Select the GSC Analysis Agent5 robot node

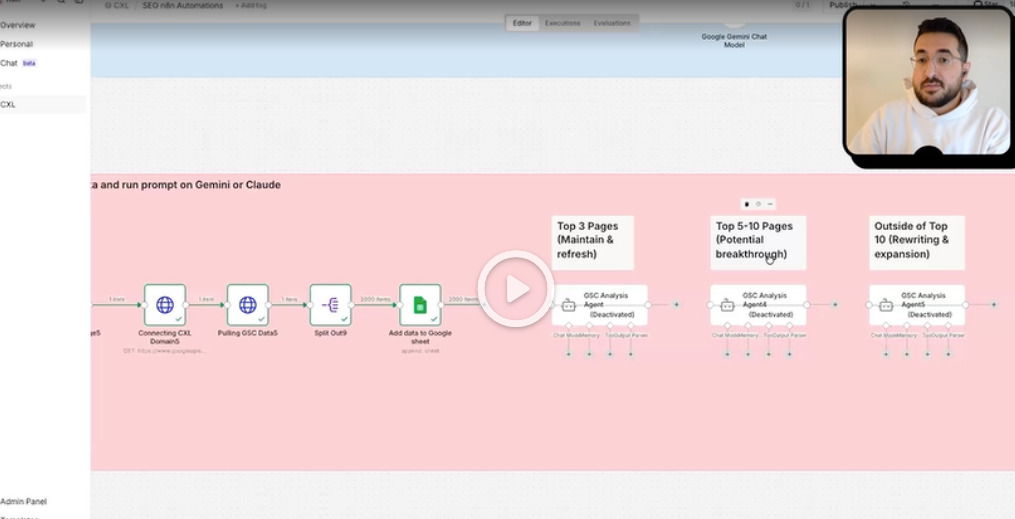917,305
